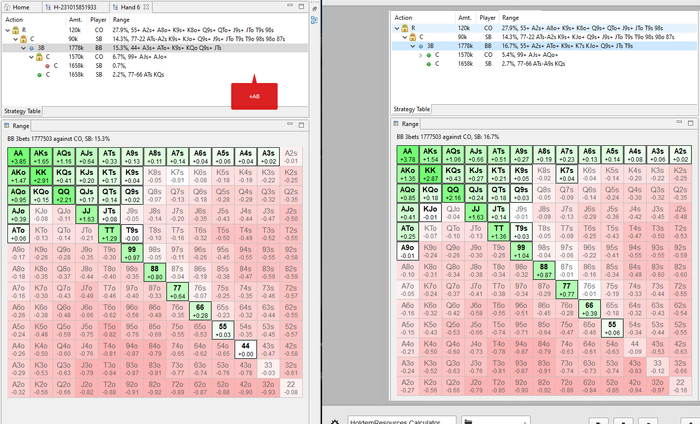The image size is (700, 424).
Task: Collapse the R node in left window
Action: tap(8, 30)
